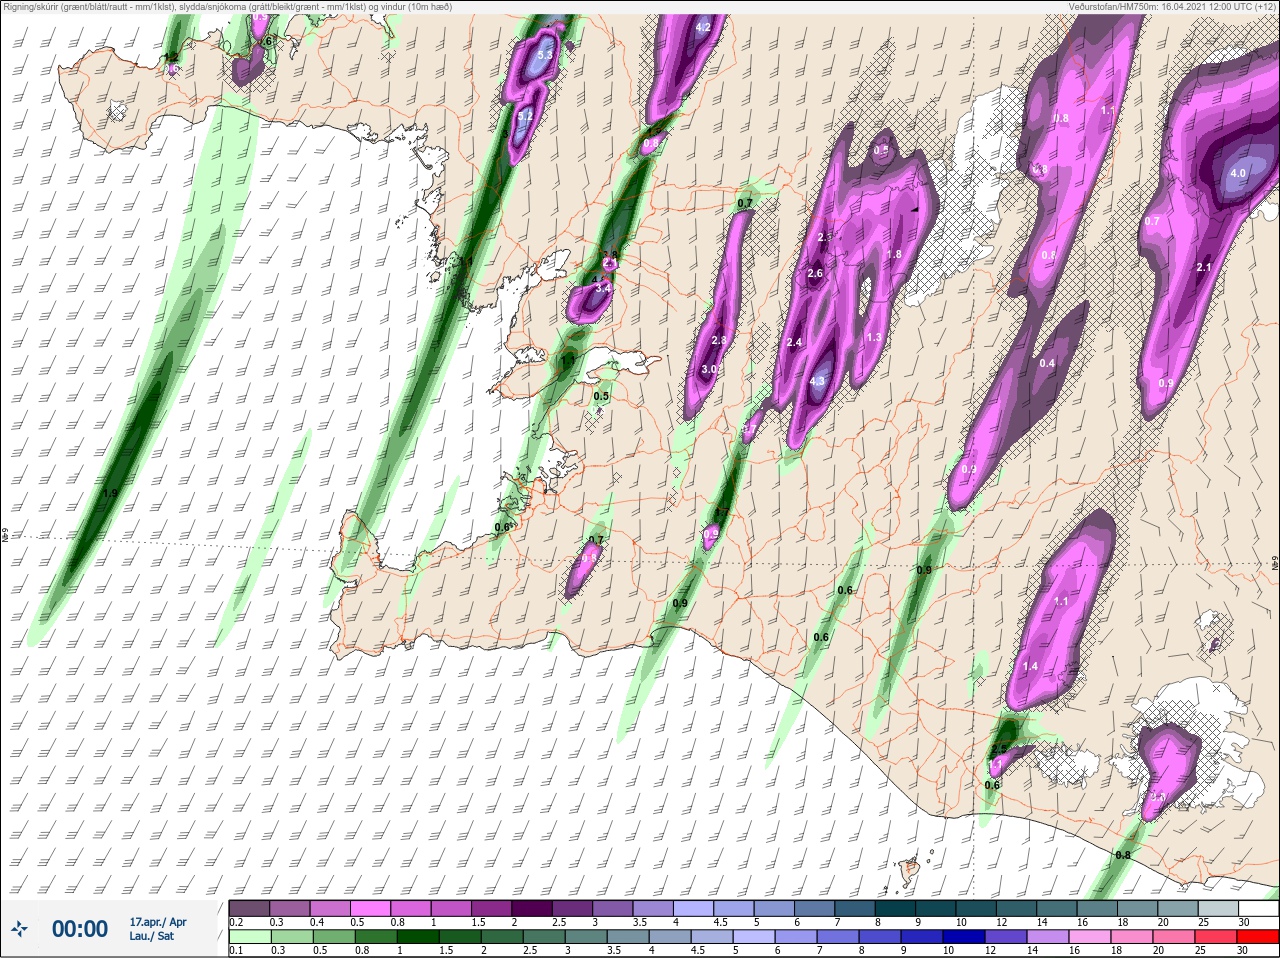
Task: Select the pale green 0.1 swatch in the lower legend
Action: click(250, 937)
